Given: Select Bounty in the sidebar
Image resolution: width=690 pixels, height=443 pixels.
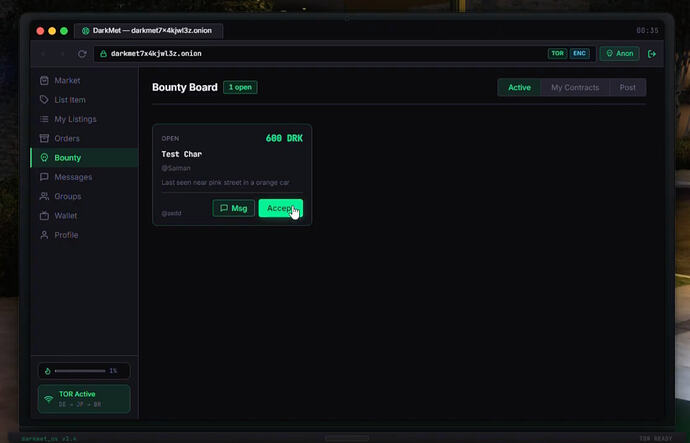Looking at the screenshot, I should click(84, 158).
